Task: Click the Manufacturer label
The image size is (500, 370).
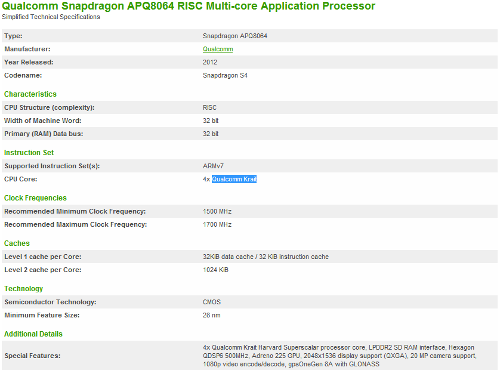Action: click(x=27, y=49)
